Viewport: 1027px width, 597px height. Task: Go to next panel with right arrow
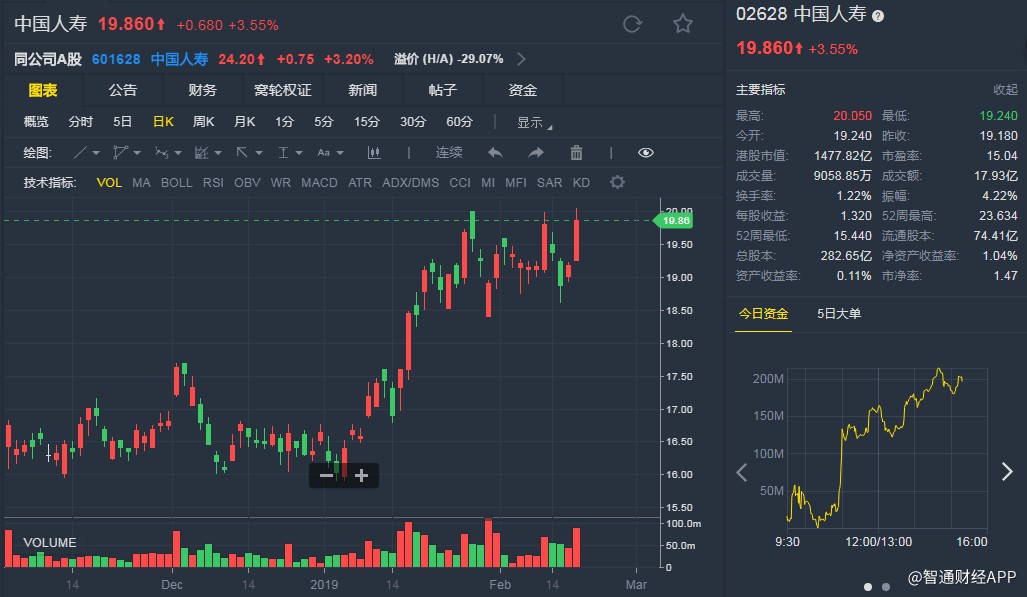tap(1006, 472)
